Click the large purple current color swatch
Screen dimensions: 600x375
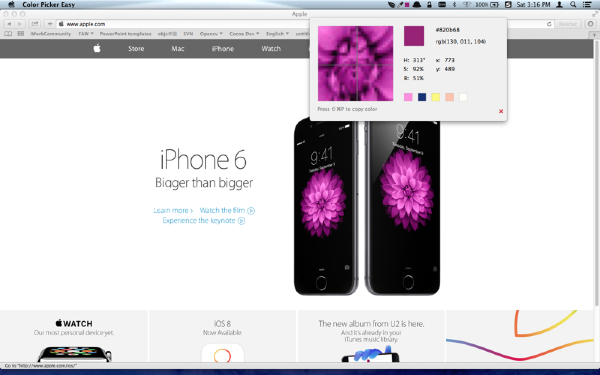tap(414, 36)
